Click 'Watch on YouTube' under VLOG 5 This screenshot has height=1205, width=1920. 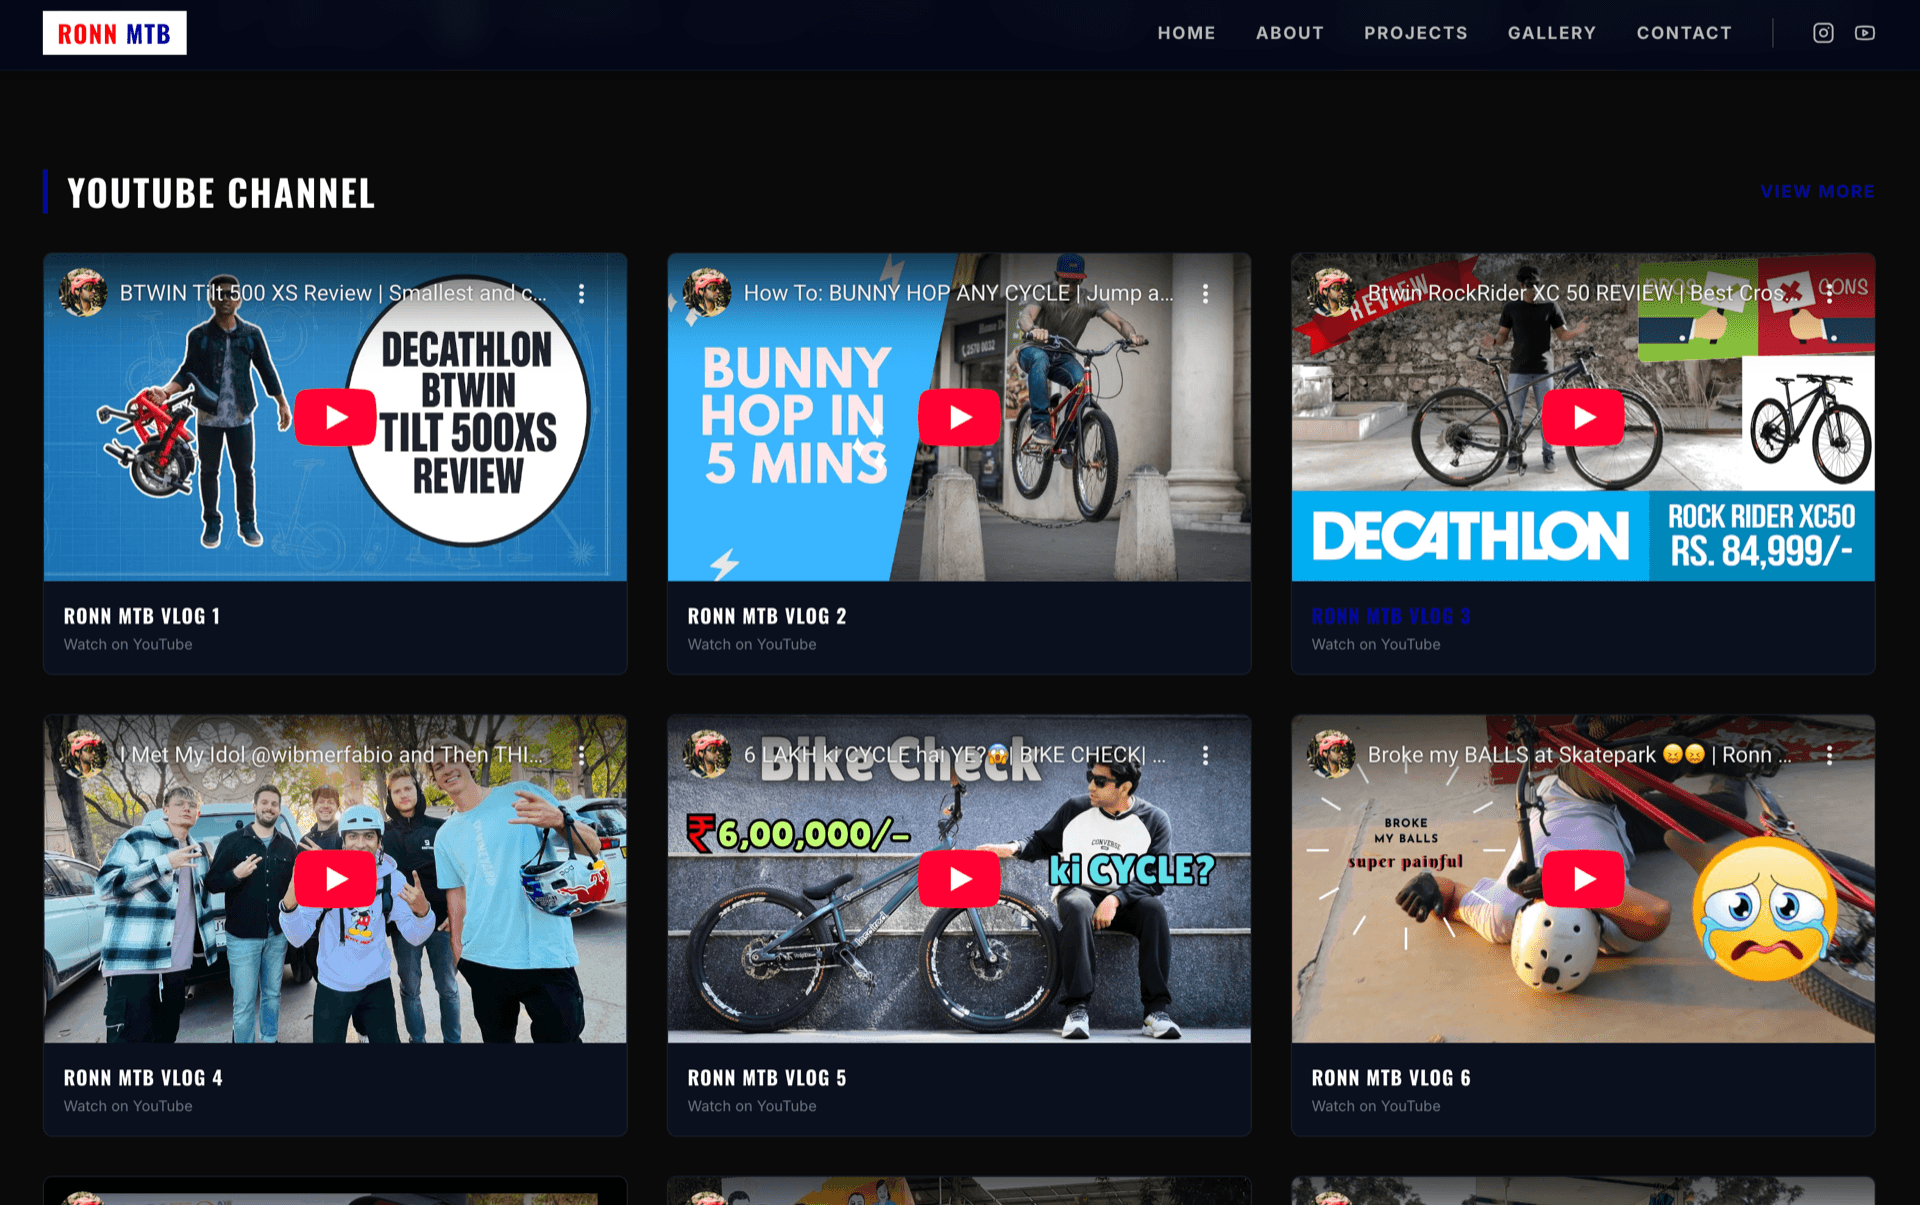pyautogui.click(x=752, y=1107)
